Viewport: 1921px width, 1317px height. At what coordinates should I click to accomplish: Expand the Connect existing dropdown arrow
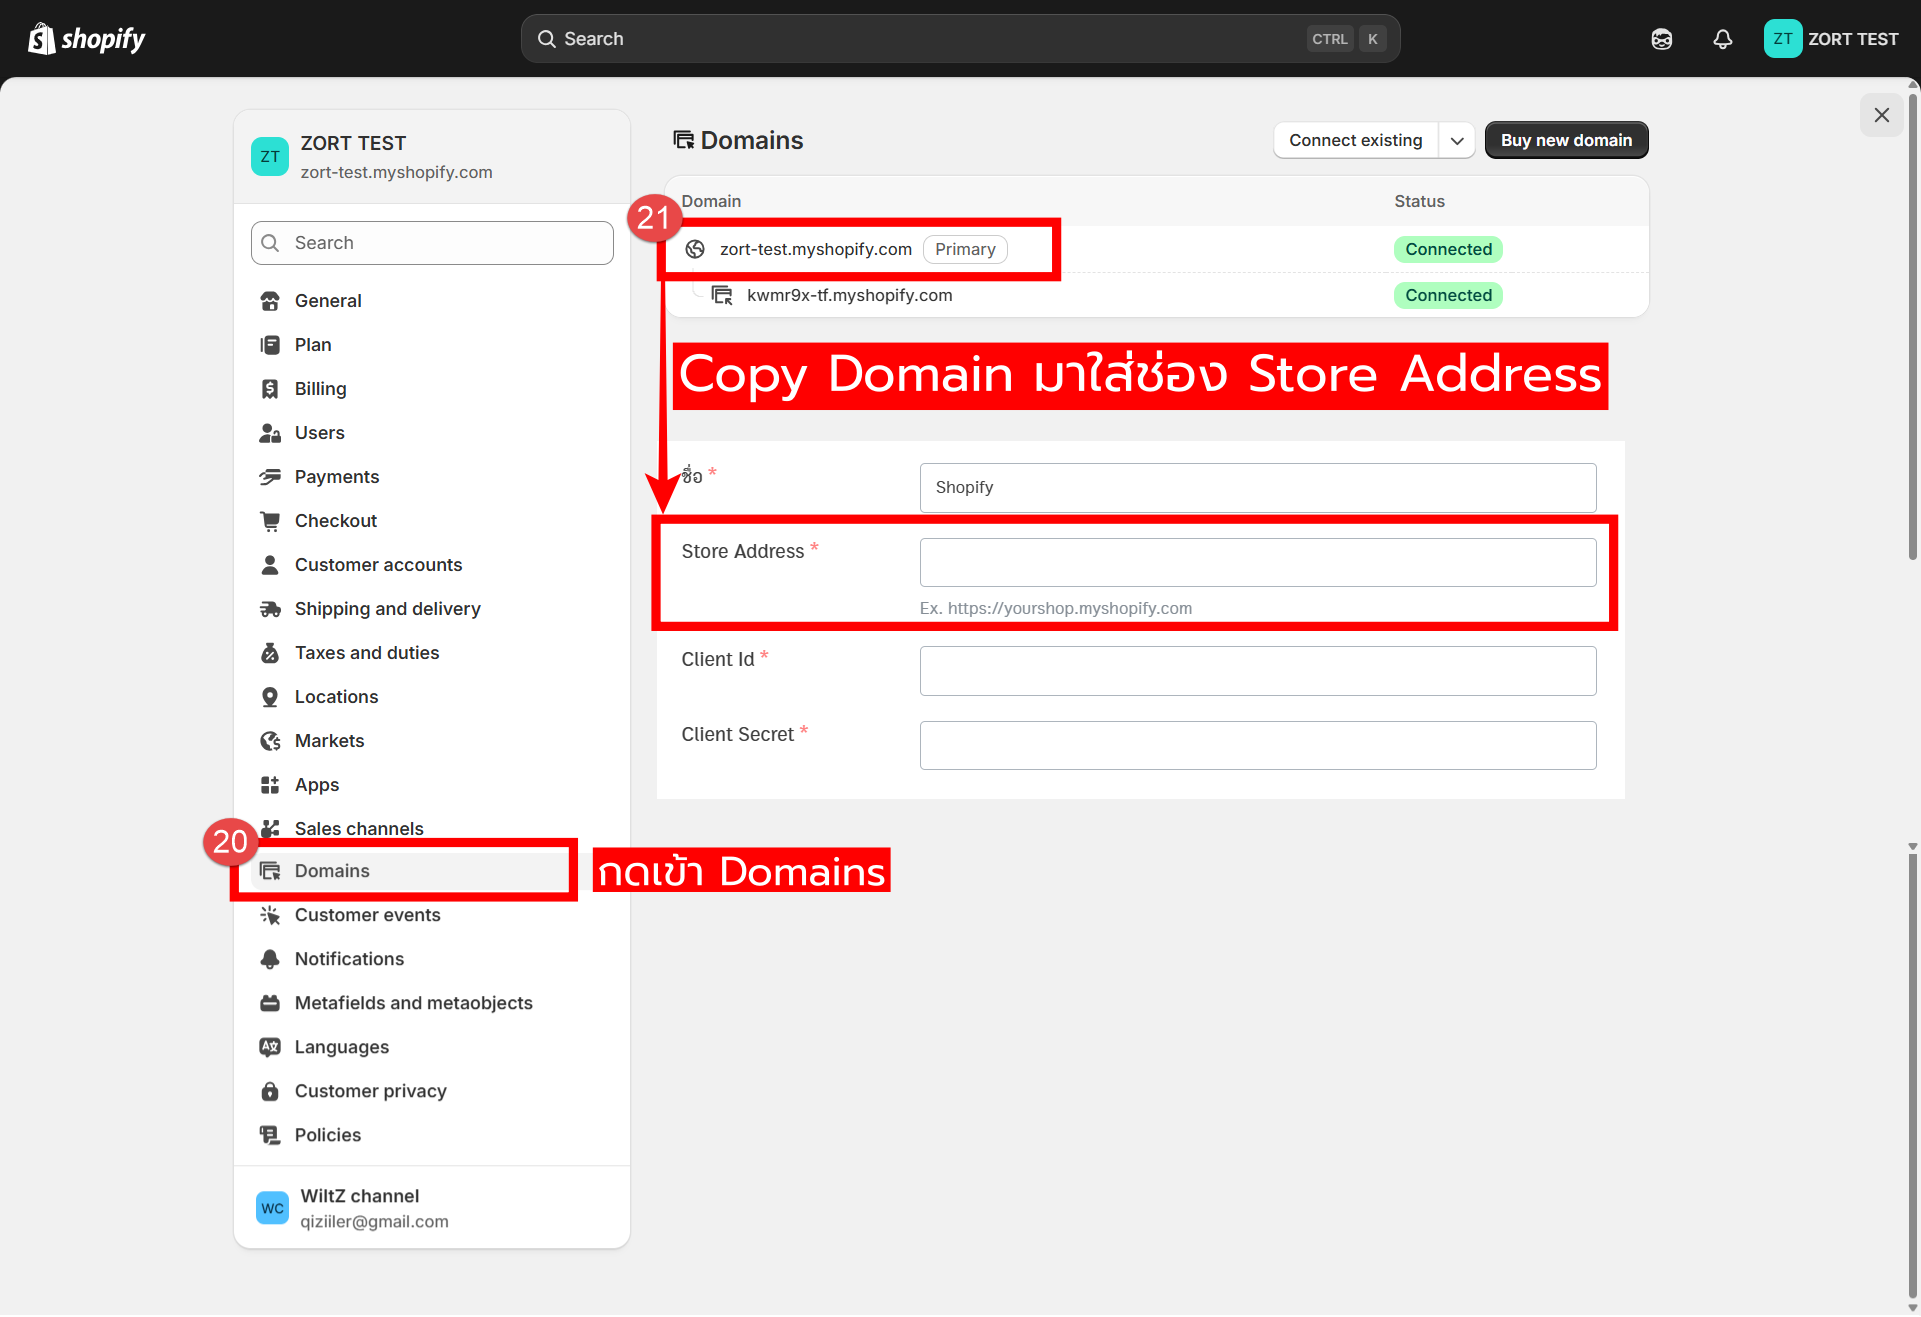pos(1457,141)
